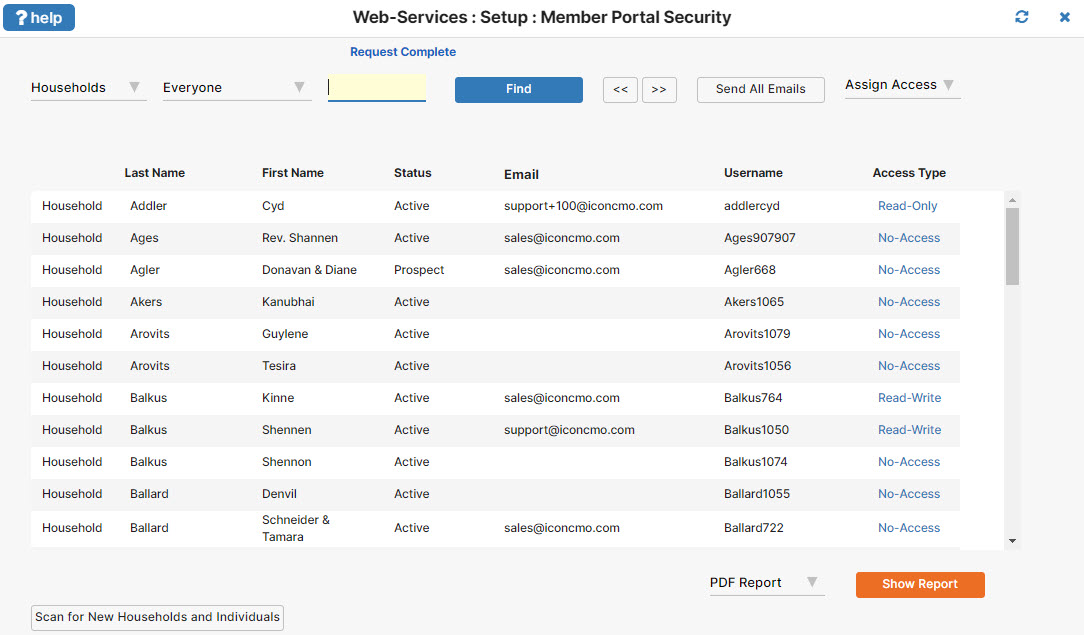
Task: Click the scrollbar's down arrow
Action: click(1013, 540)
